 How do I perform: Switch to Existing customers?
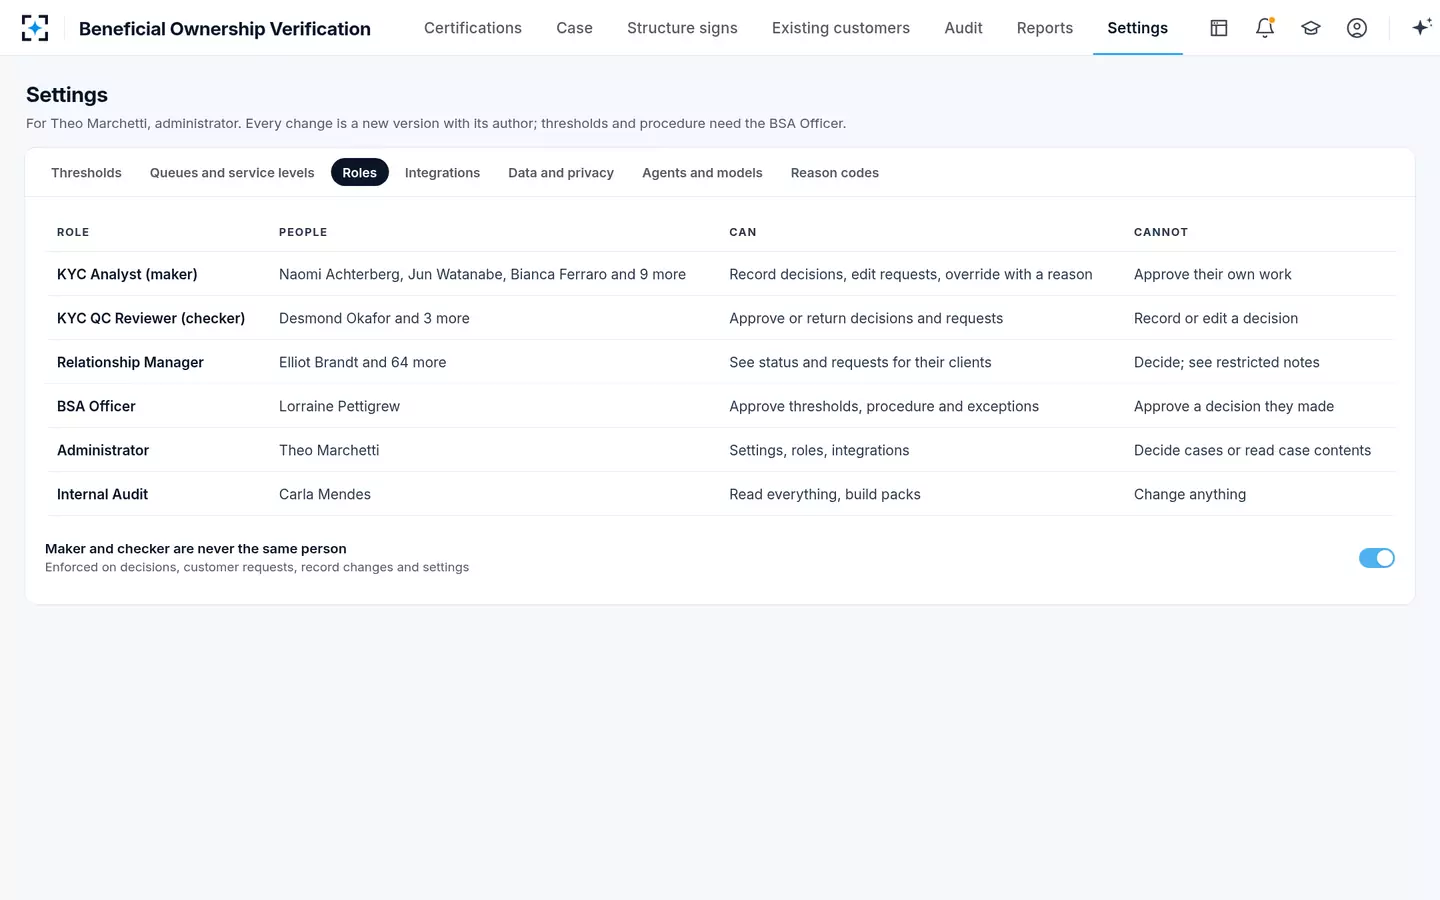click(841, 28)
